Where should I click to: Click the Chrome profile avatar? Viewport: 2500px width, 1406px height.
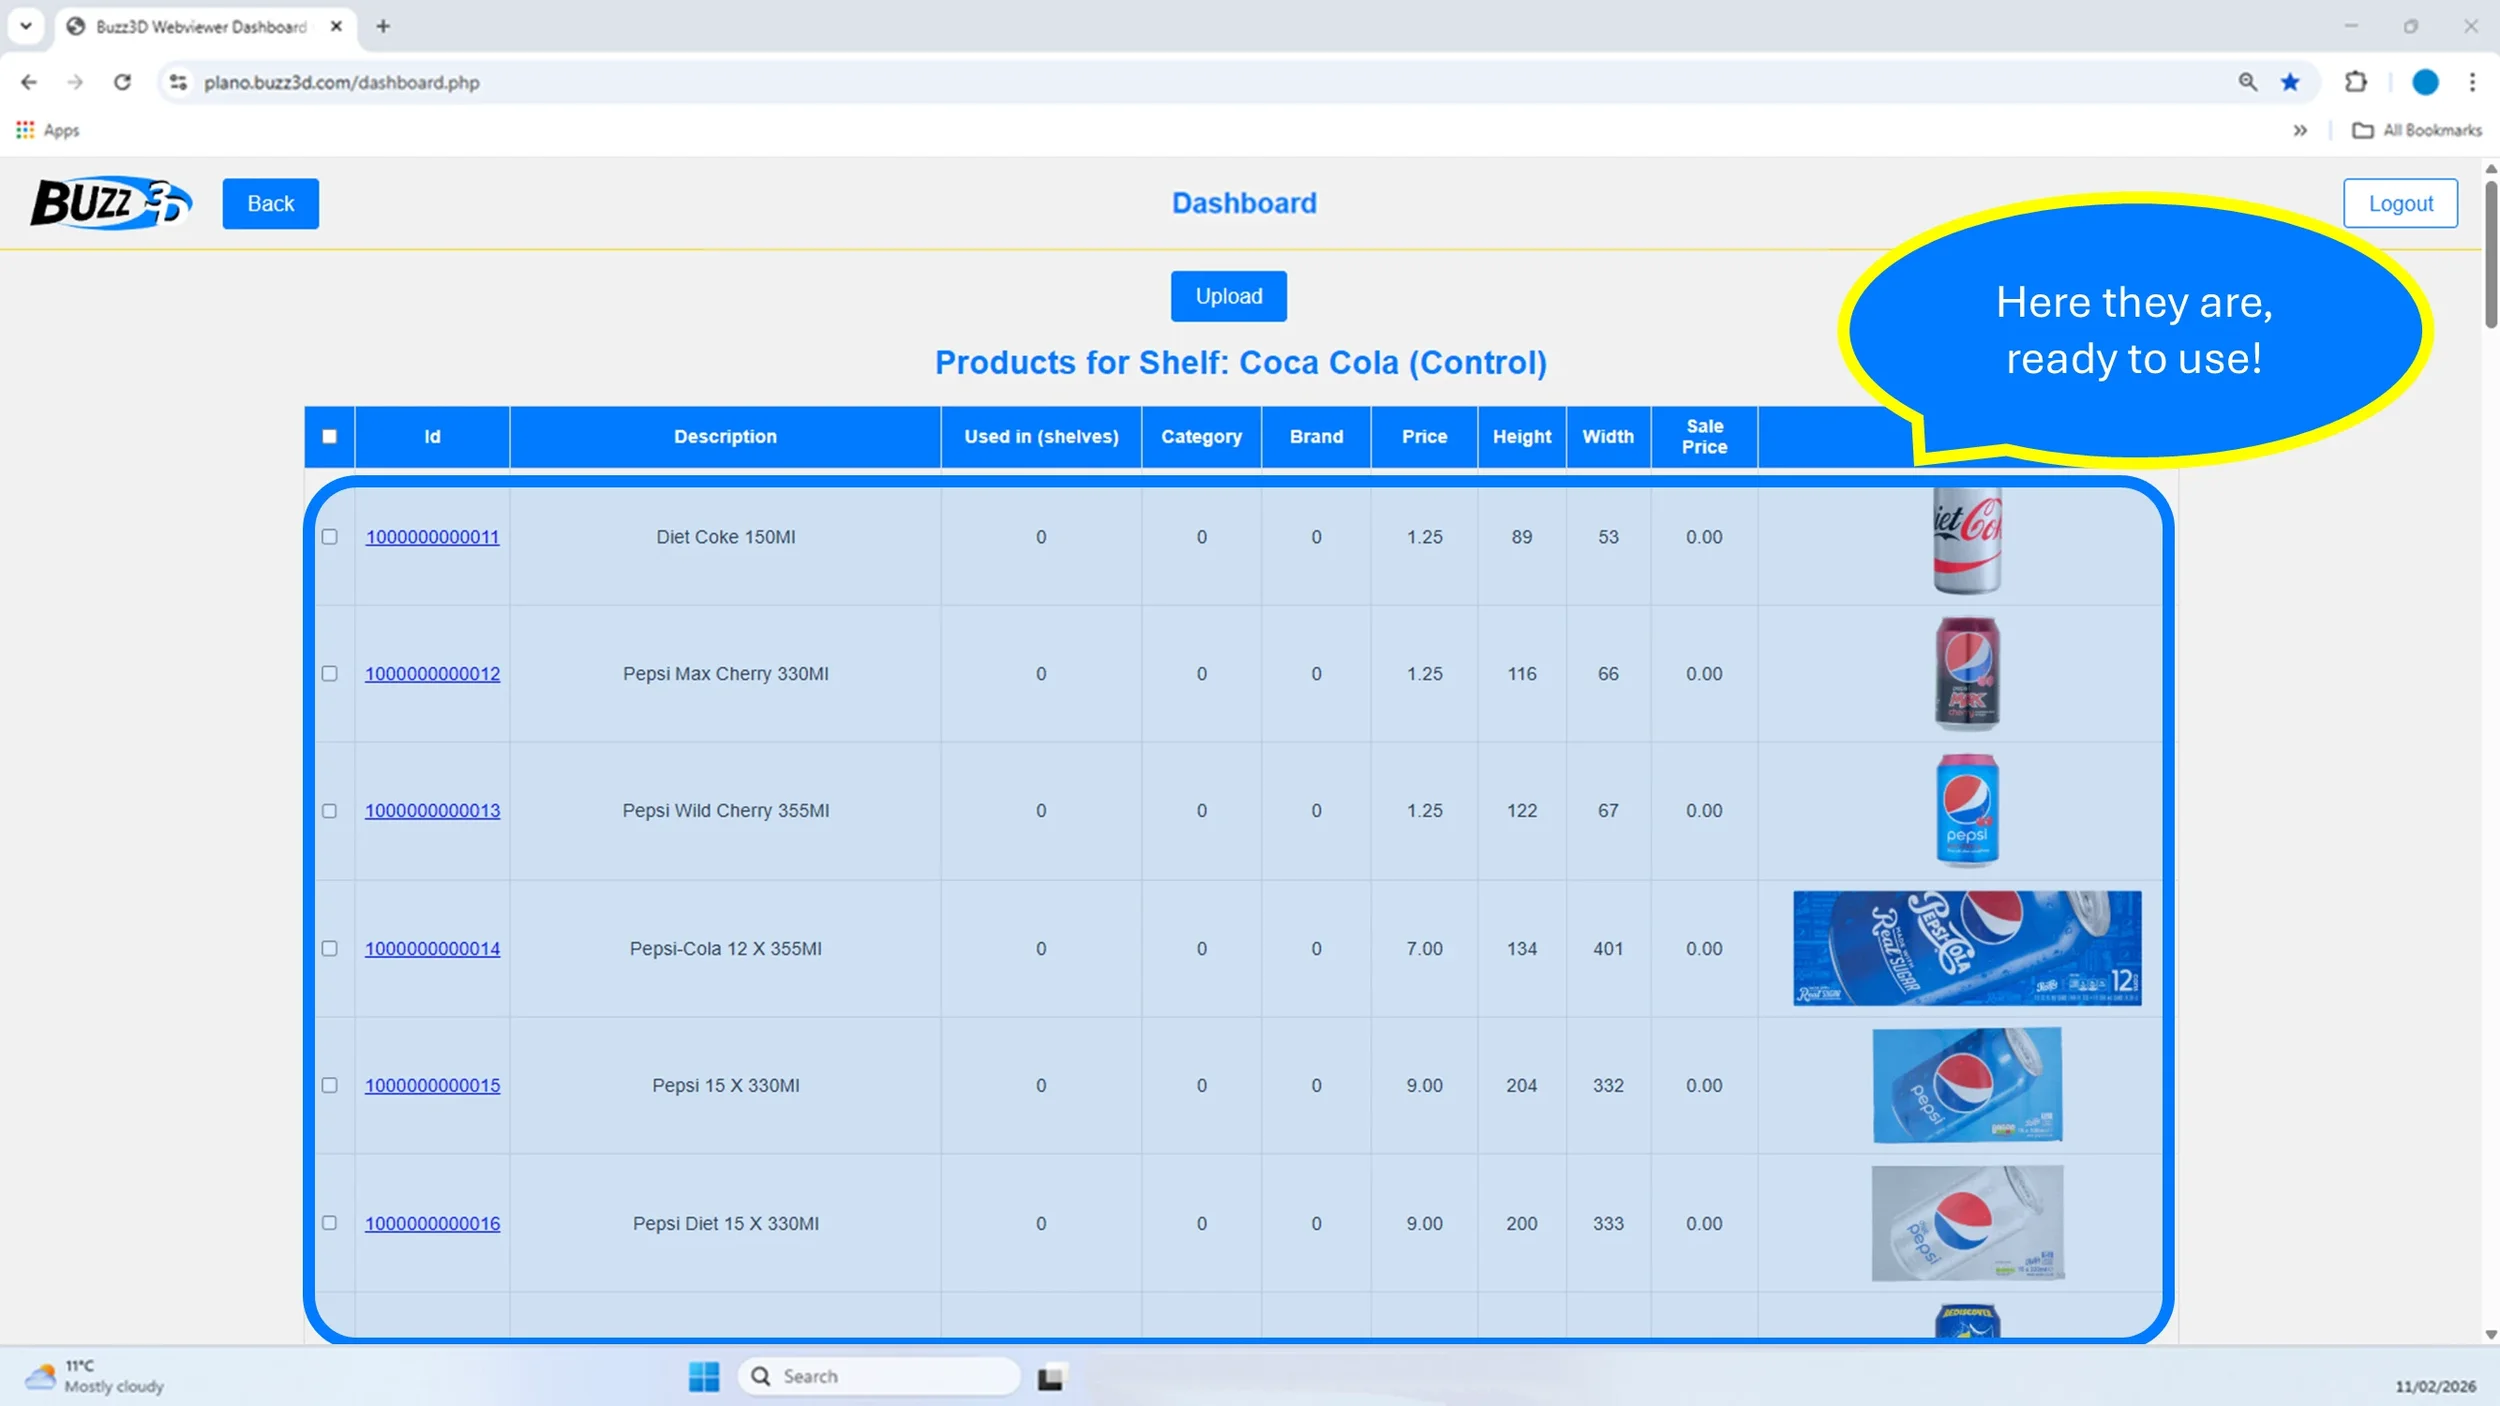(x=2424, y=82)
